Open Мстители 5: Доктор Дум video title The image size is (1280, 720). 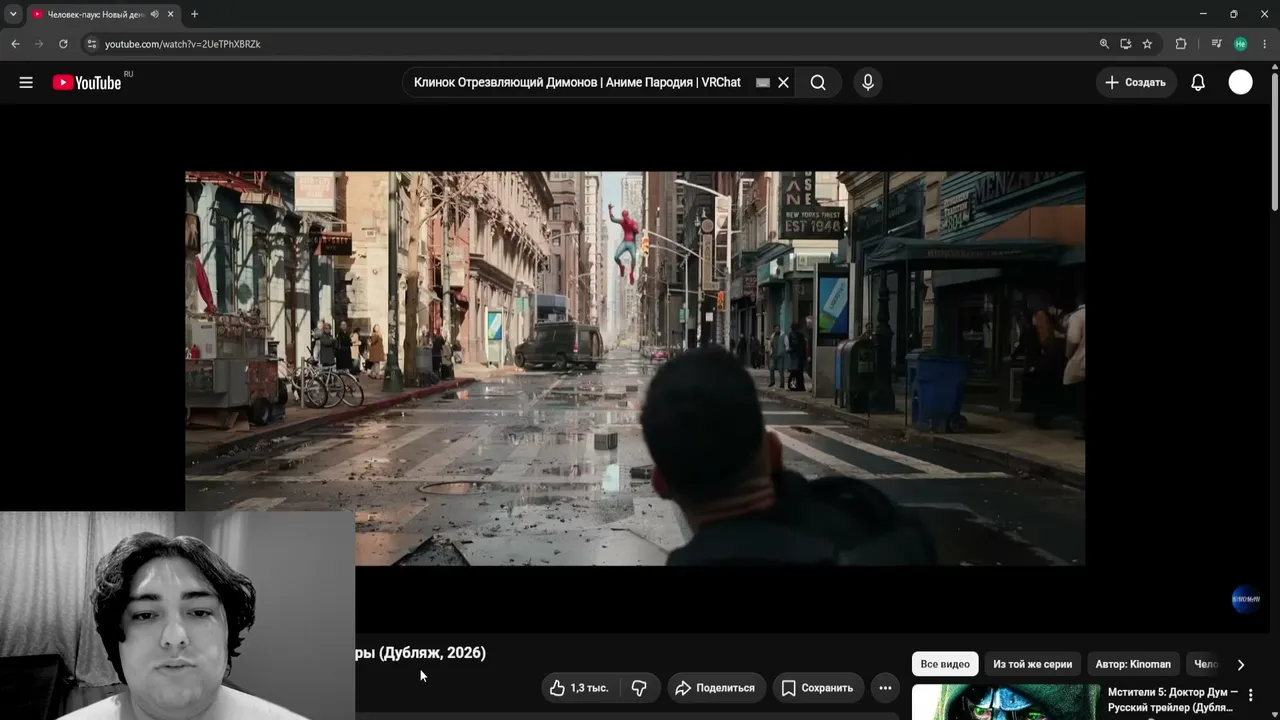(x=1173, y=700)
